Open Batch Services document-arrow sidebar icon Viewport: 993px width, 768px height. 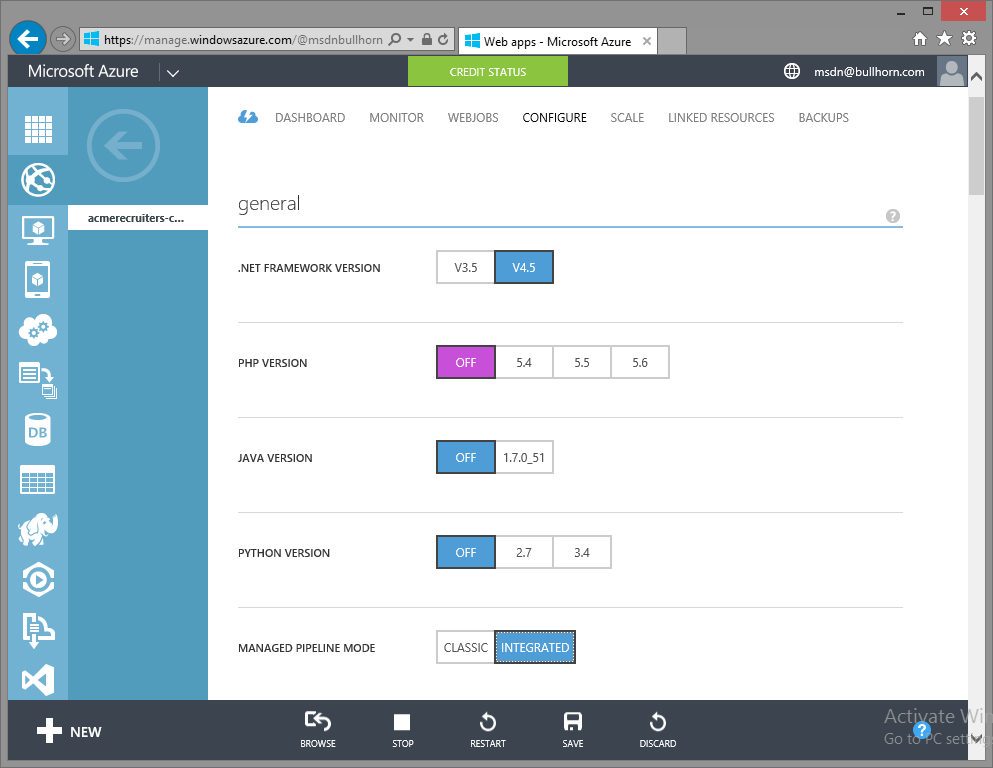pos(38,381)
